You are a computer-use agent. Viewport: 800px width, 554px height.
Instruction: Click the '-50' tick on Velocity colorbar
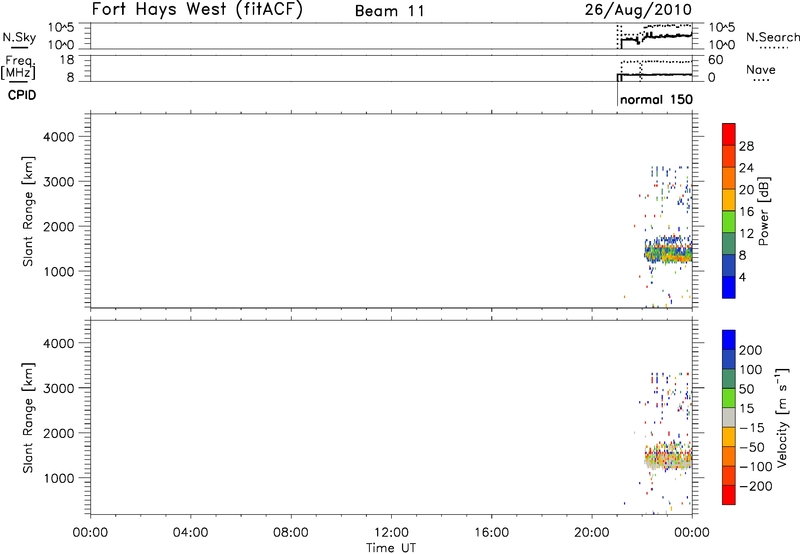point(752,447)
